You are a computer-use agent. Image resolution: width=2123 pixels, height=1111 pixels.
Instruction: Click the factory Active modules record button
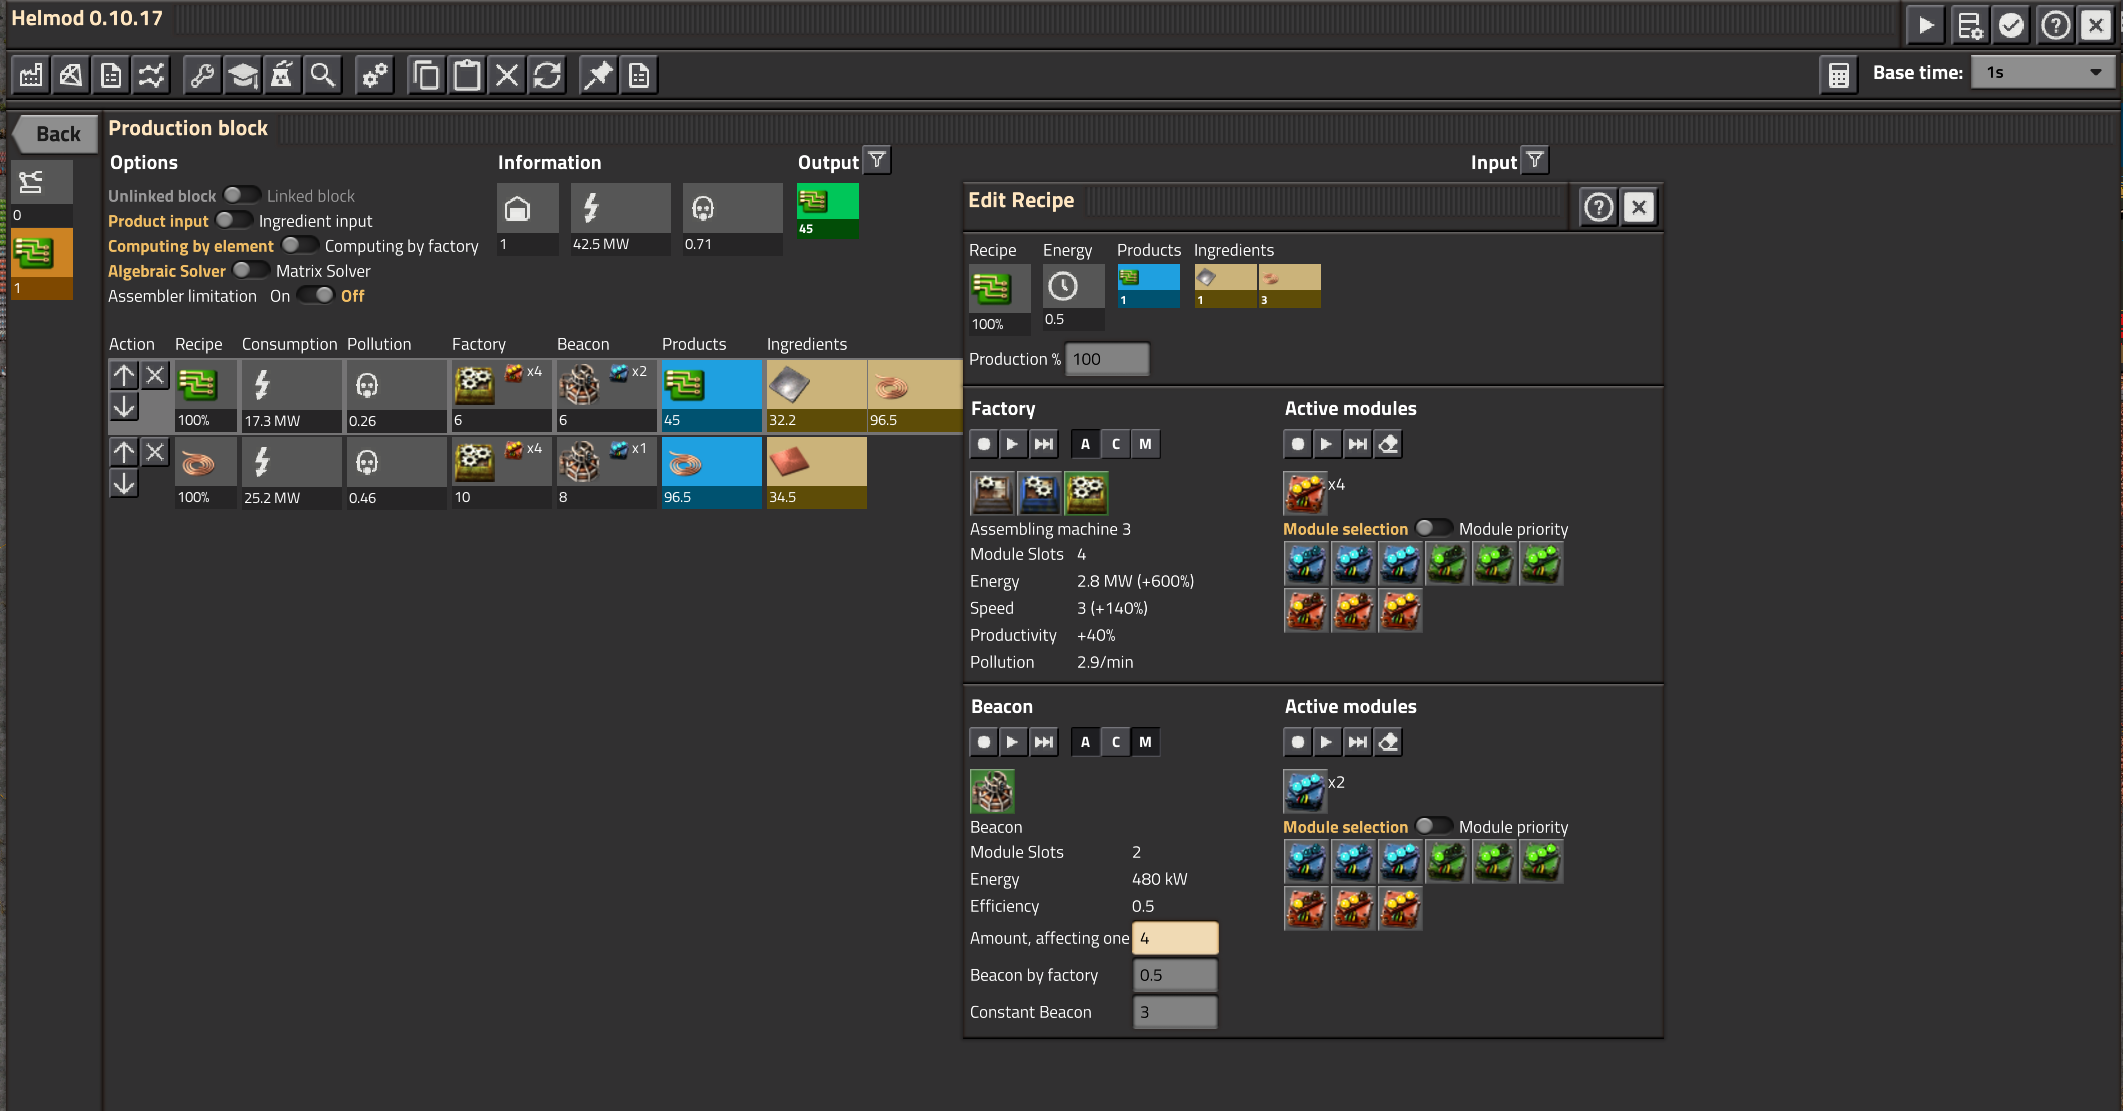(1298, 444)
